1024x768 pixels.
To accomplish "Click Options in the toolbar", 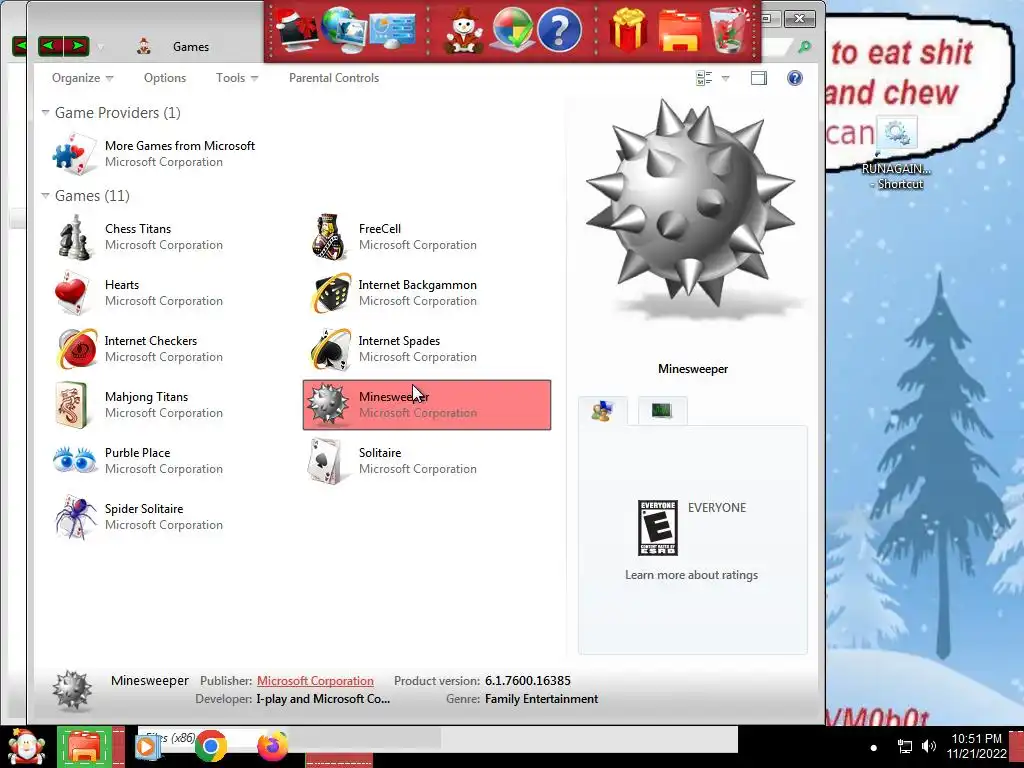I will (x=165, y=78).
